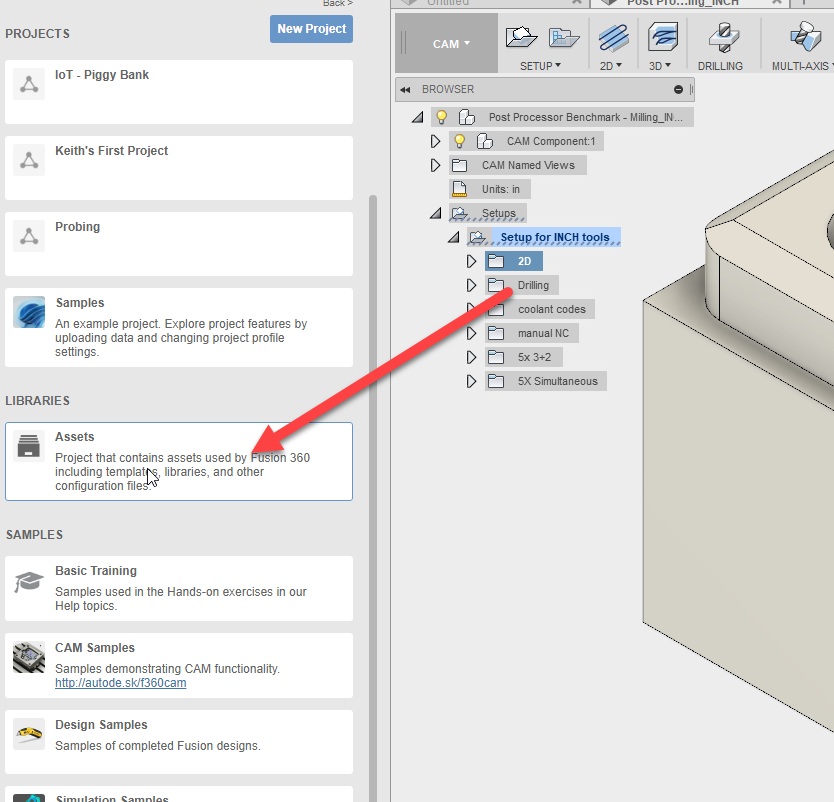Click the Browser panel minus options button
The image size is (834, 802).
[x=678, y=89]
